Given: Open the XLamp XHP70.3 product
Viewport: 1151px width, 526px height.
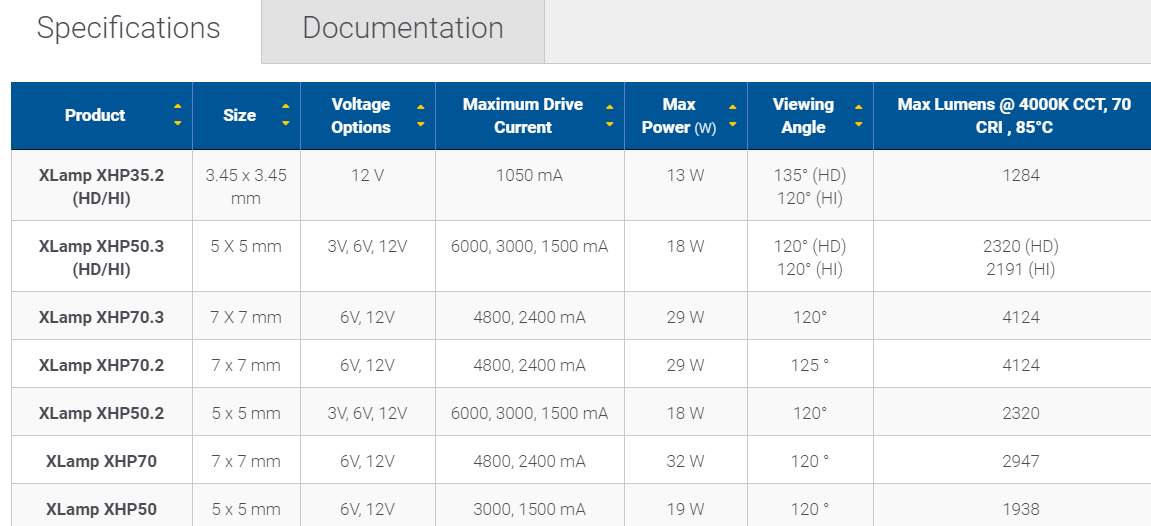Looking at the screenshot, I should point(101,317).
